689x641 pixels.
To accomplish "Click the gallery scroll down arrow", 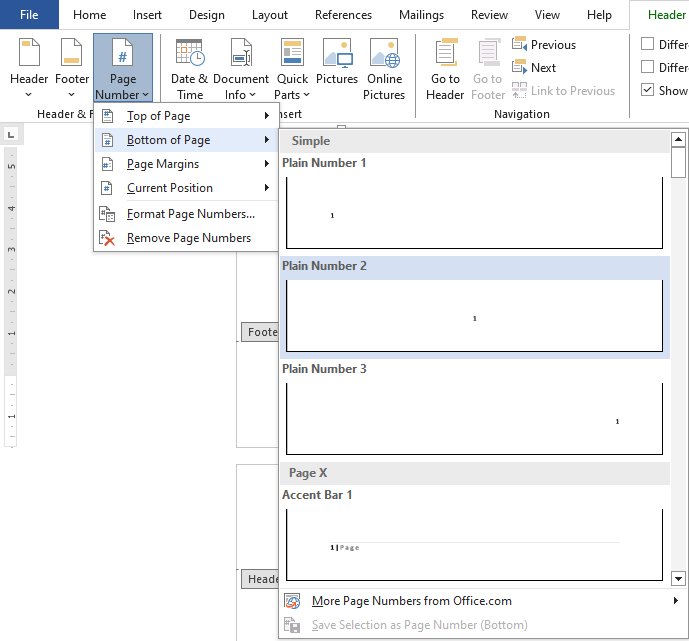I will [x=678, y=579].
